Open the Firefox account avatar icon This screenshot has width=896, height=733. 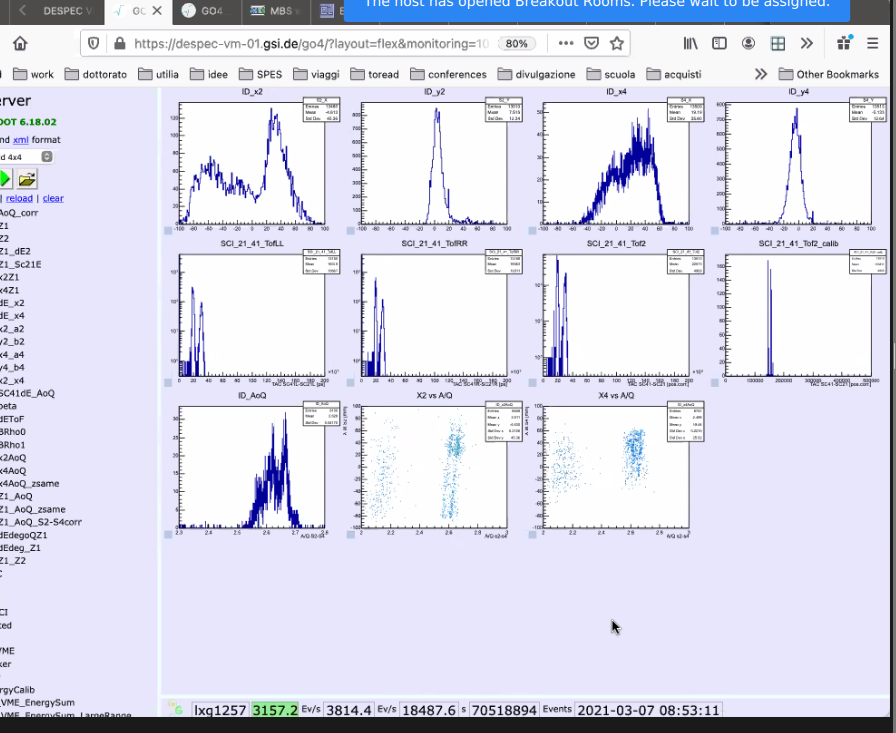click(748, 44)
